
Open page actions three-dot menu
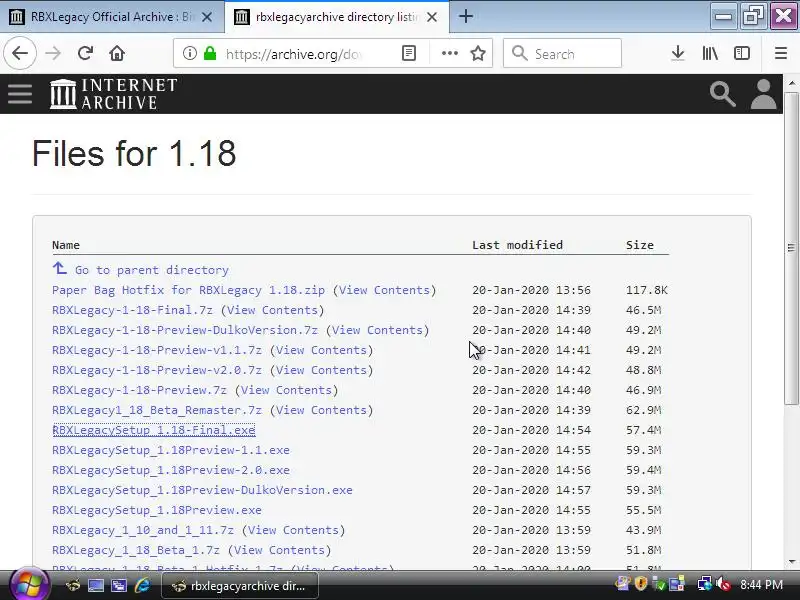coord(449,53)
